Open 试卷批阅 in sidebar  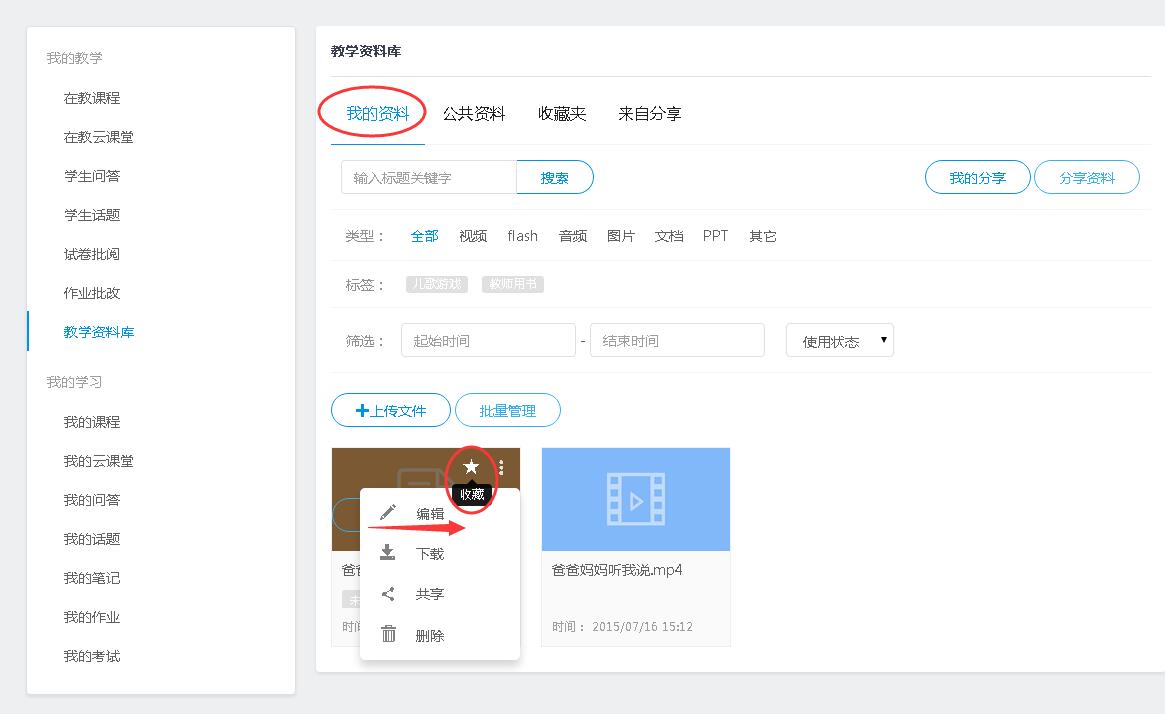click(x=91, y=254)
